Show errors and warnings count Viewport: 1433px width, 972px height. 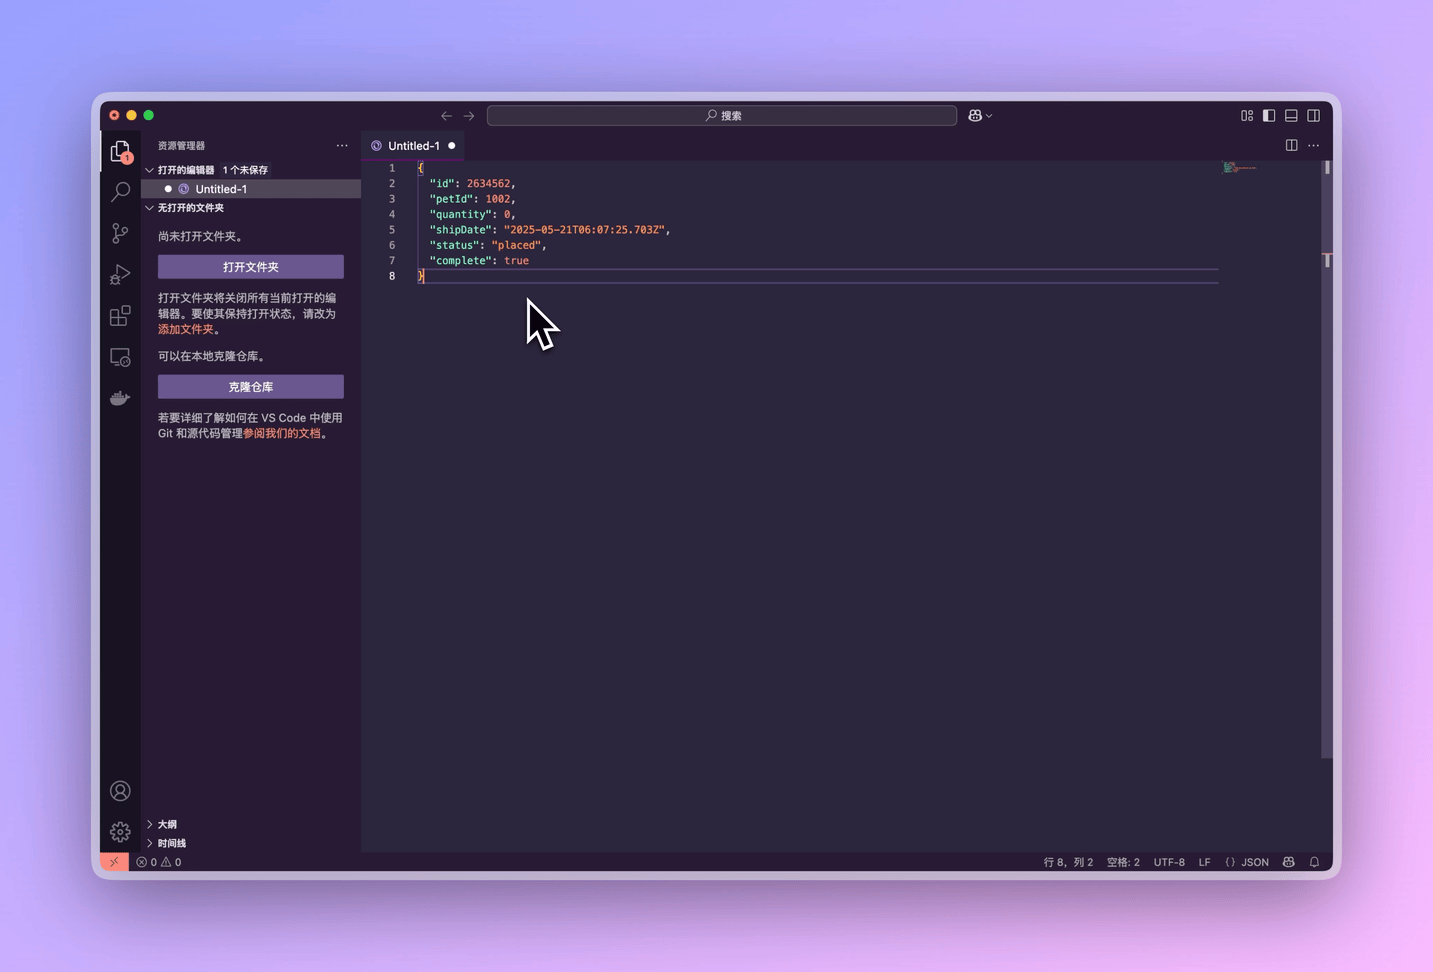pyautogui.click(x=159, y=862)
